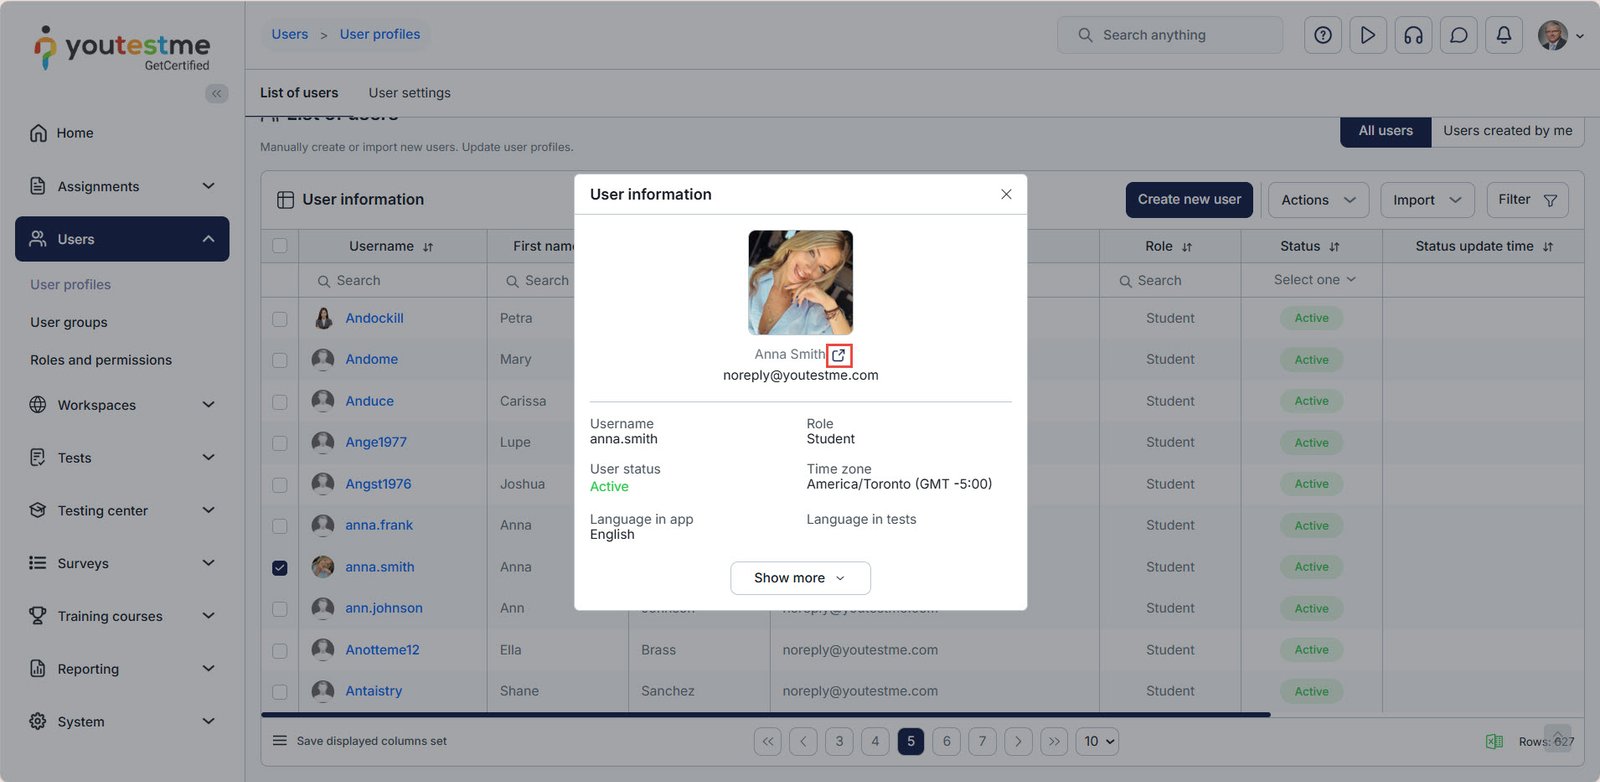Switch to the User settings tab
Screen dimensions: 1600x782
pos(409,93)
